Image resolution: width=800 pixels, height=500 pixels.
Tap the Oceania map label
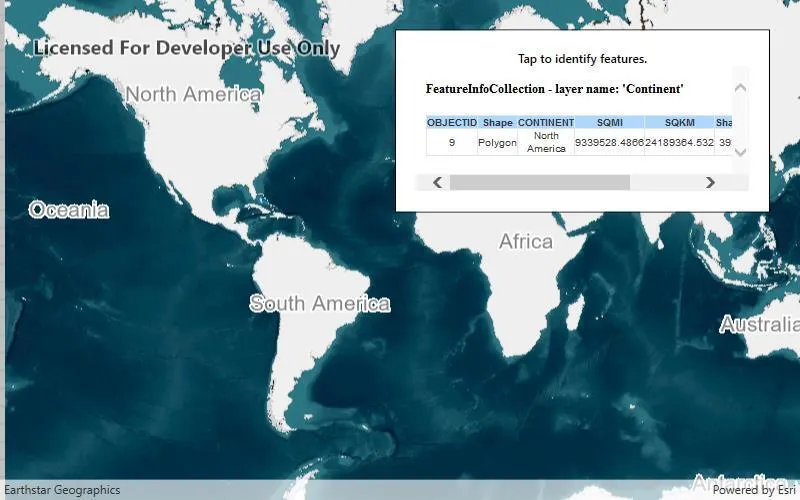[69, 210]
